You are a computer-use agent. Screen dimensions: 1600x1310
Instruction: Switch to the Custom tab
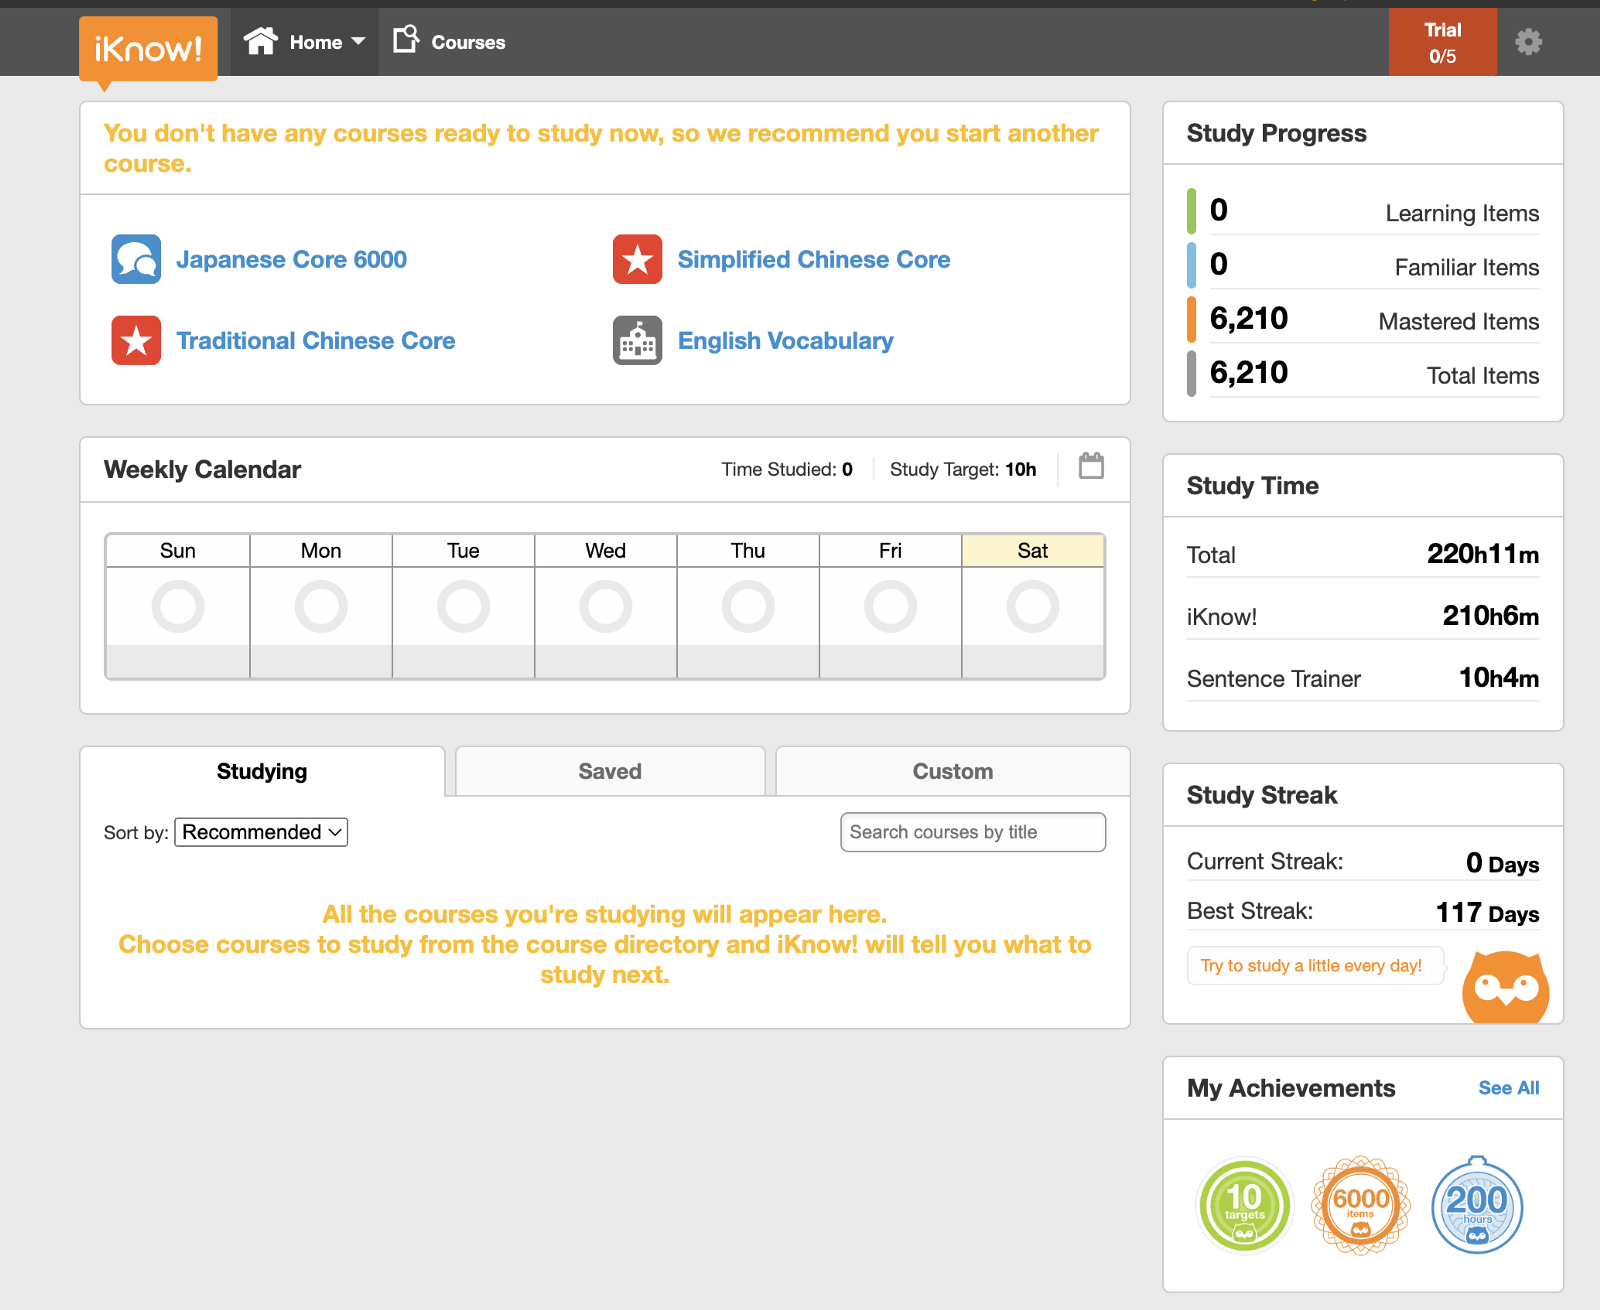click(x=952, y=771)
